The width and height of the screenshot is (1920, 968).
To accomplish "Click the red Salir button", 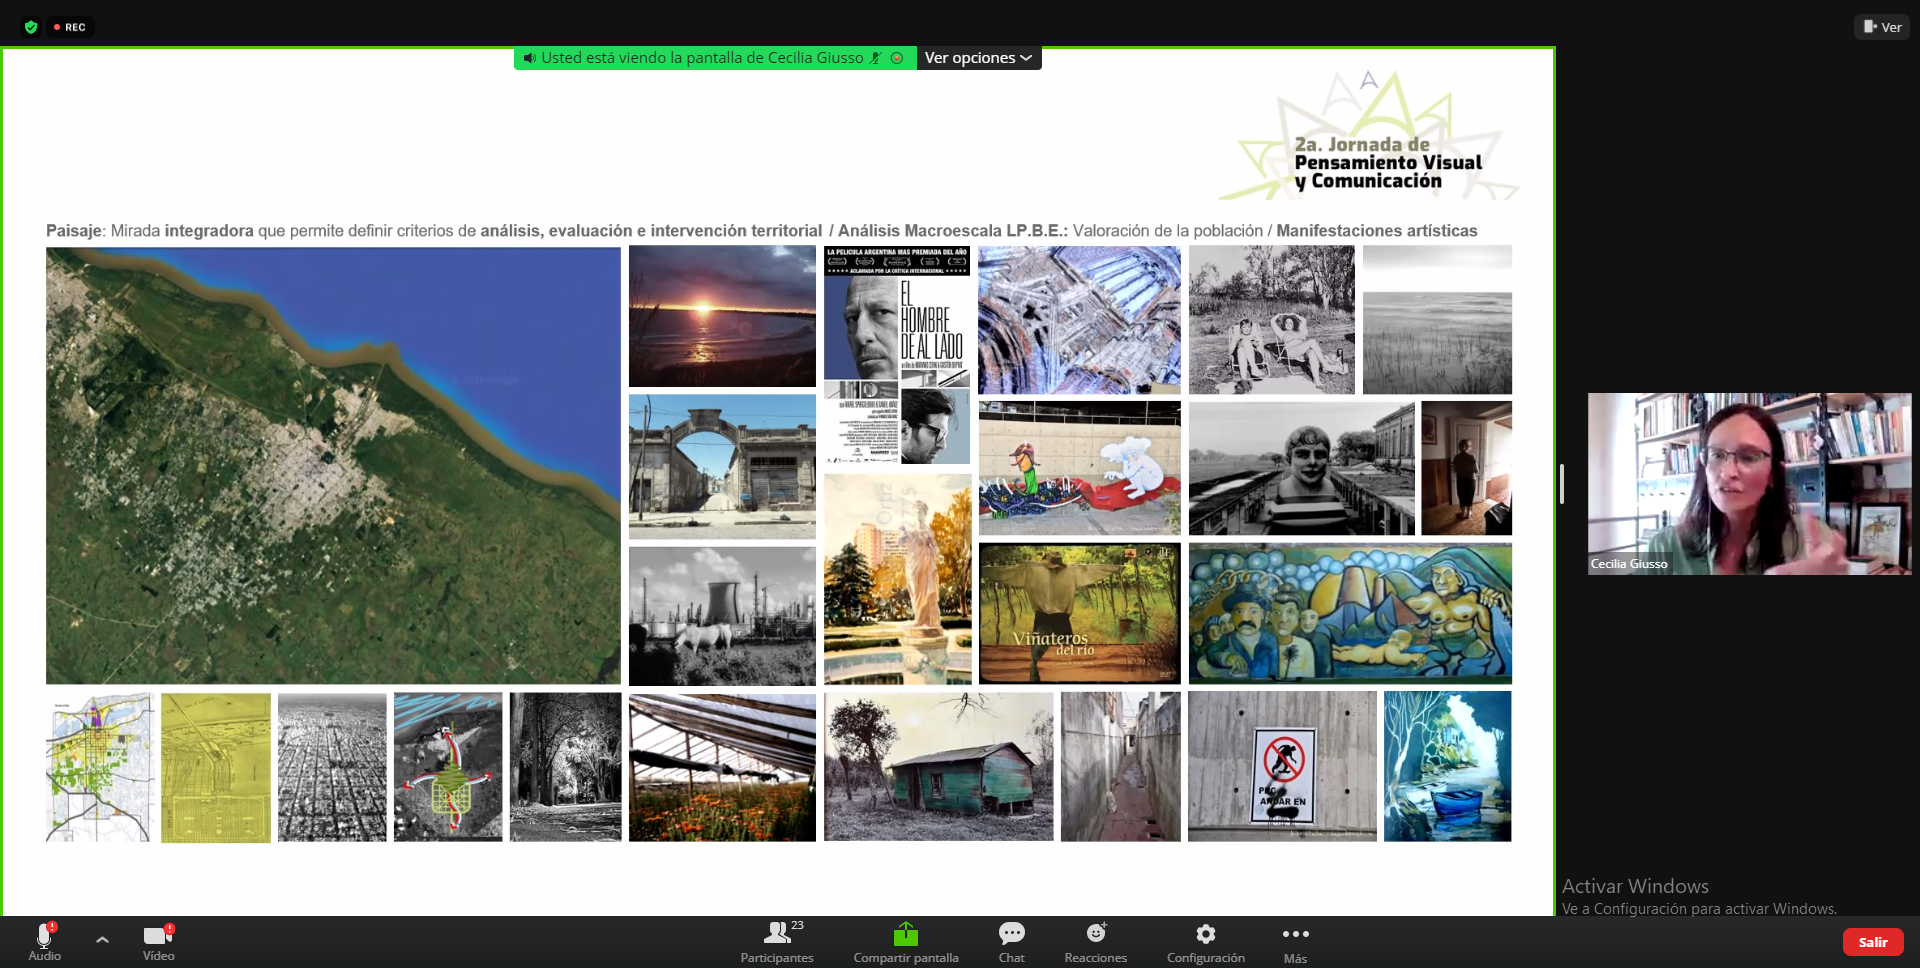I will click(x=1873, y=942).
